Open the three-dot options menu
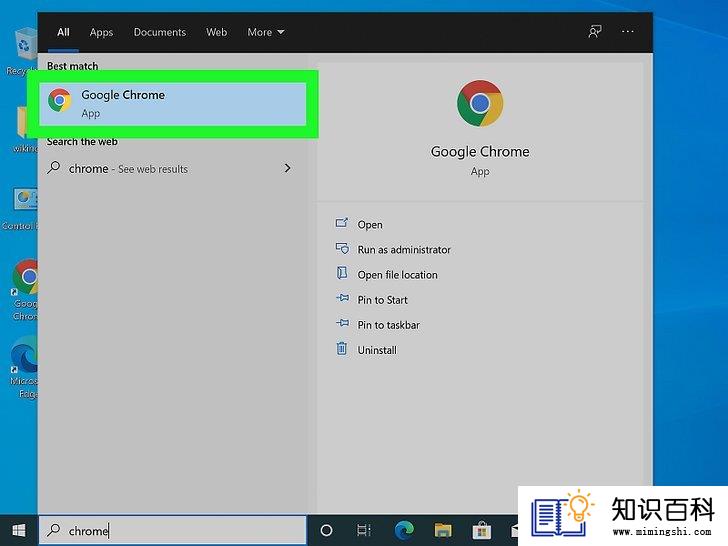728x546 pixels. tap(628, 32)
